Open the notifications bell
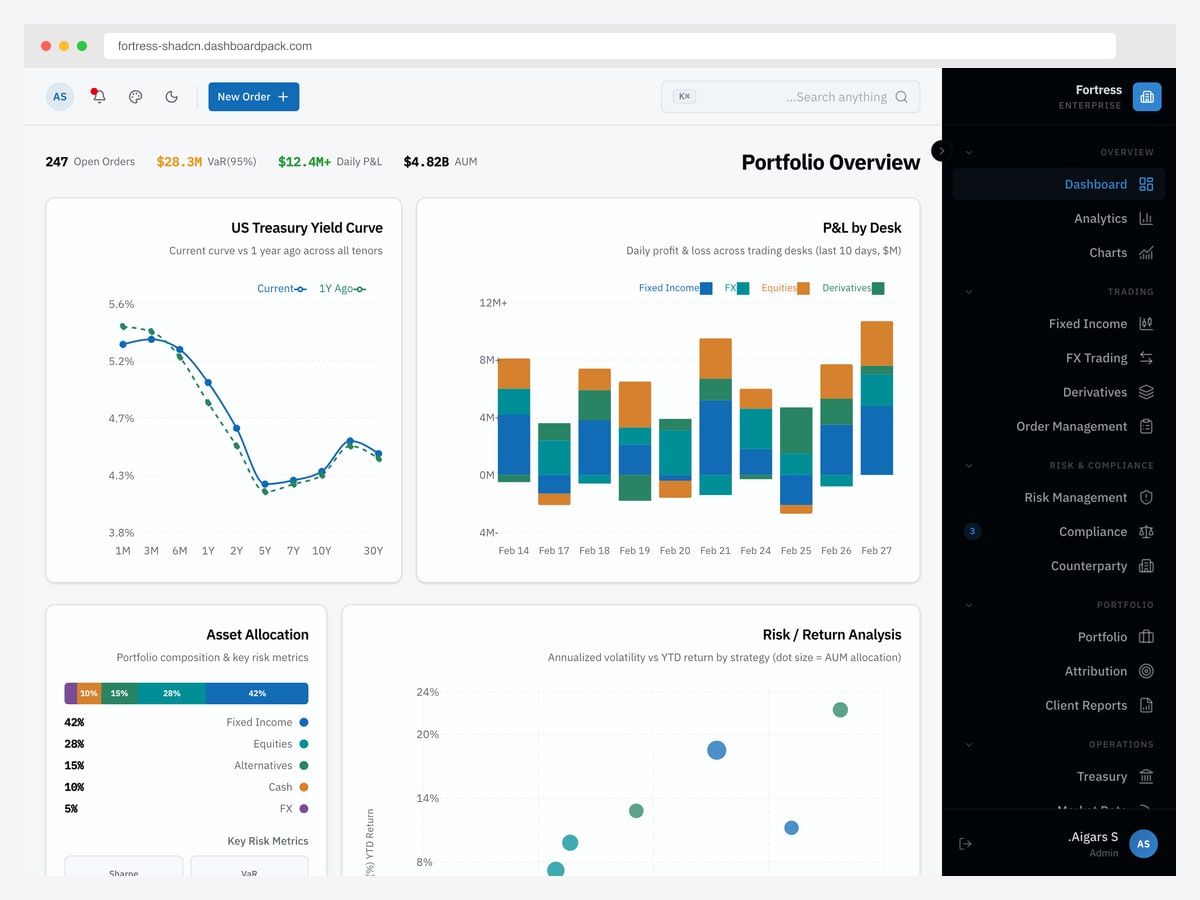1200x900 pixels. coord(98,97)
